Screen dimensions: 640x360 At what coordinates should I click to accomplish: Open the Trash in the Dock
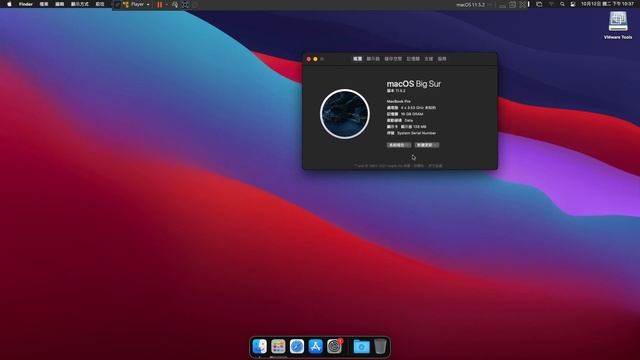coord(380,347)
